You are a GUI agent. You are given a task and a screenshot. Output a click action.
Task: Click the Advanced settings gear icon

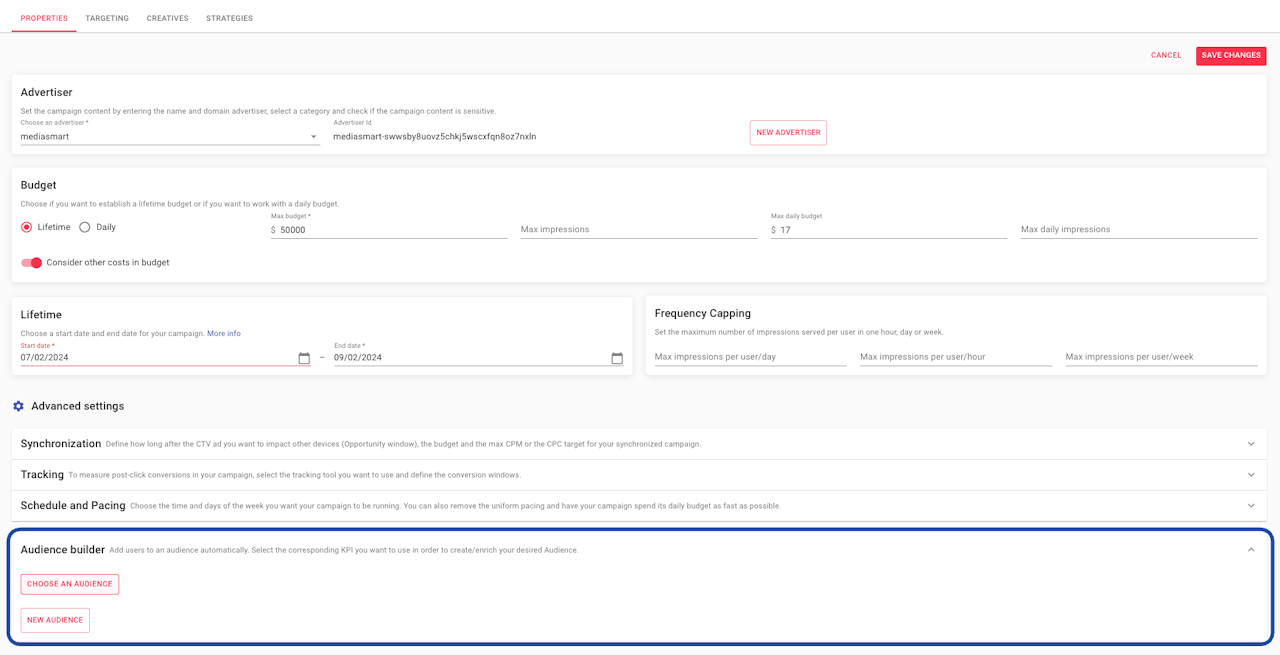click(18, 406)
